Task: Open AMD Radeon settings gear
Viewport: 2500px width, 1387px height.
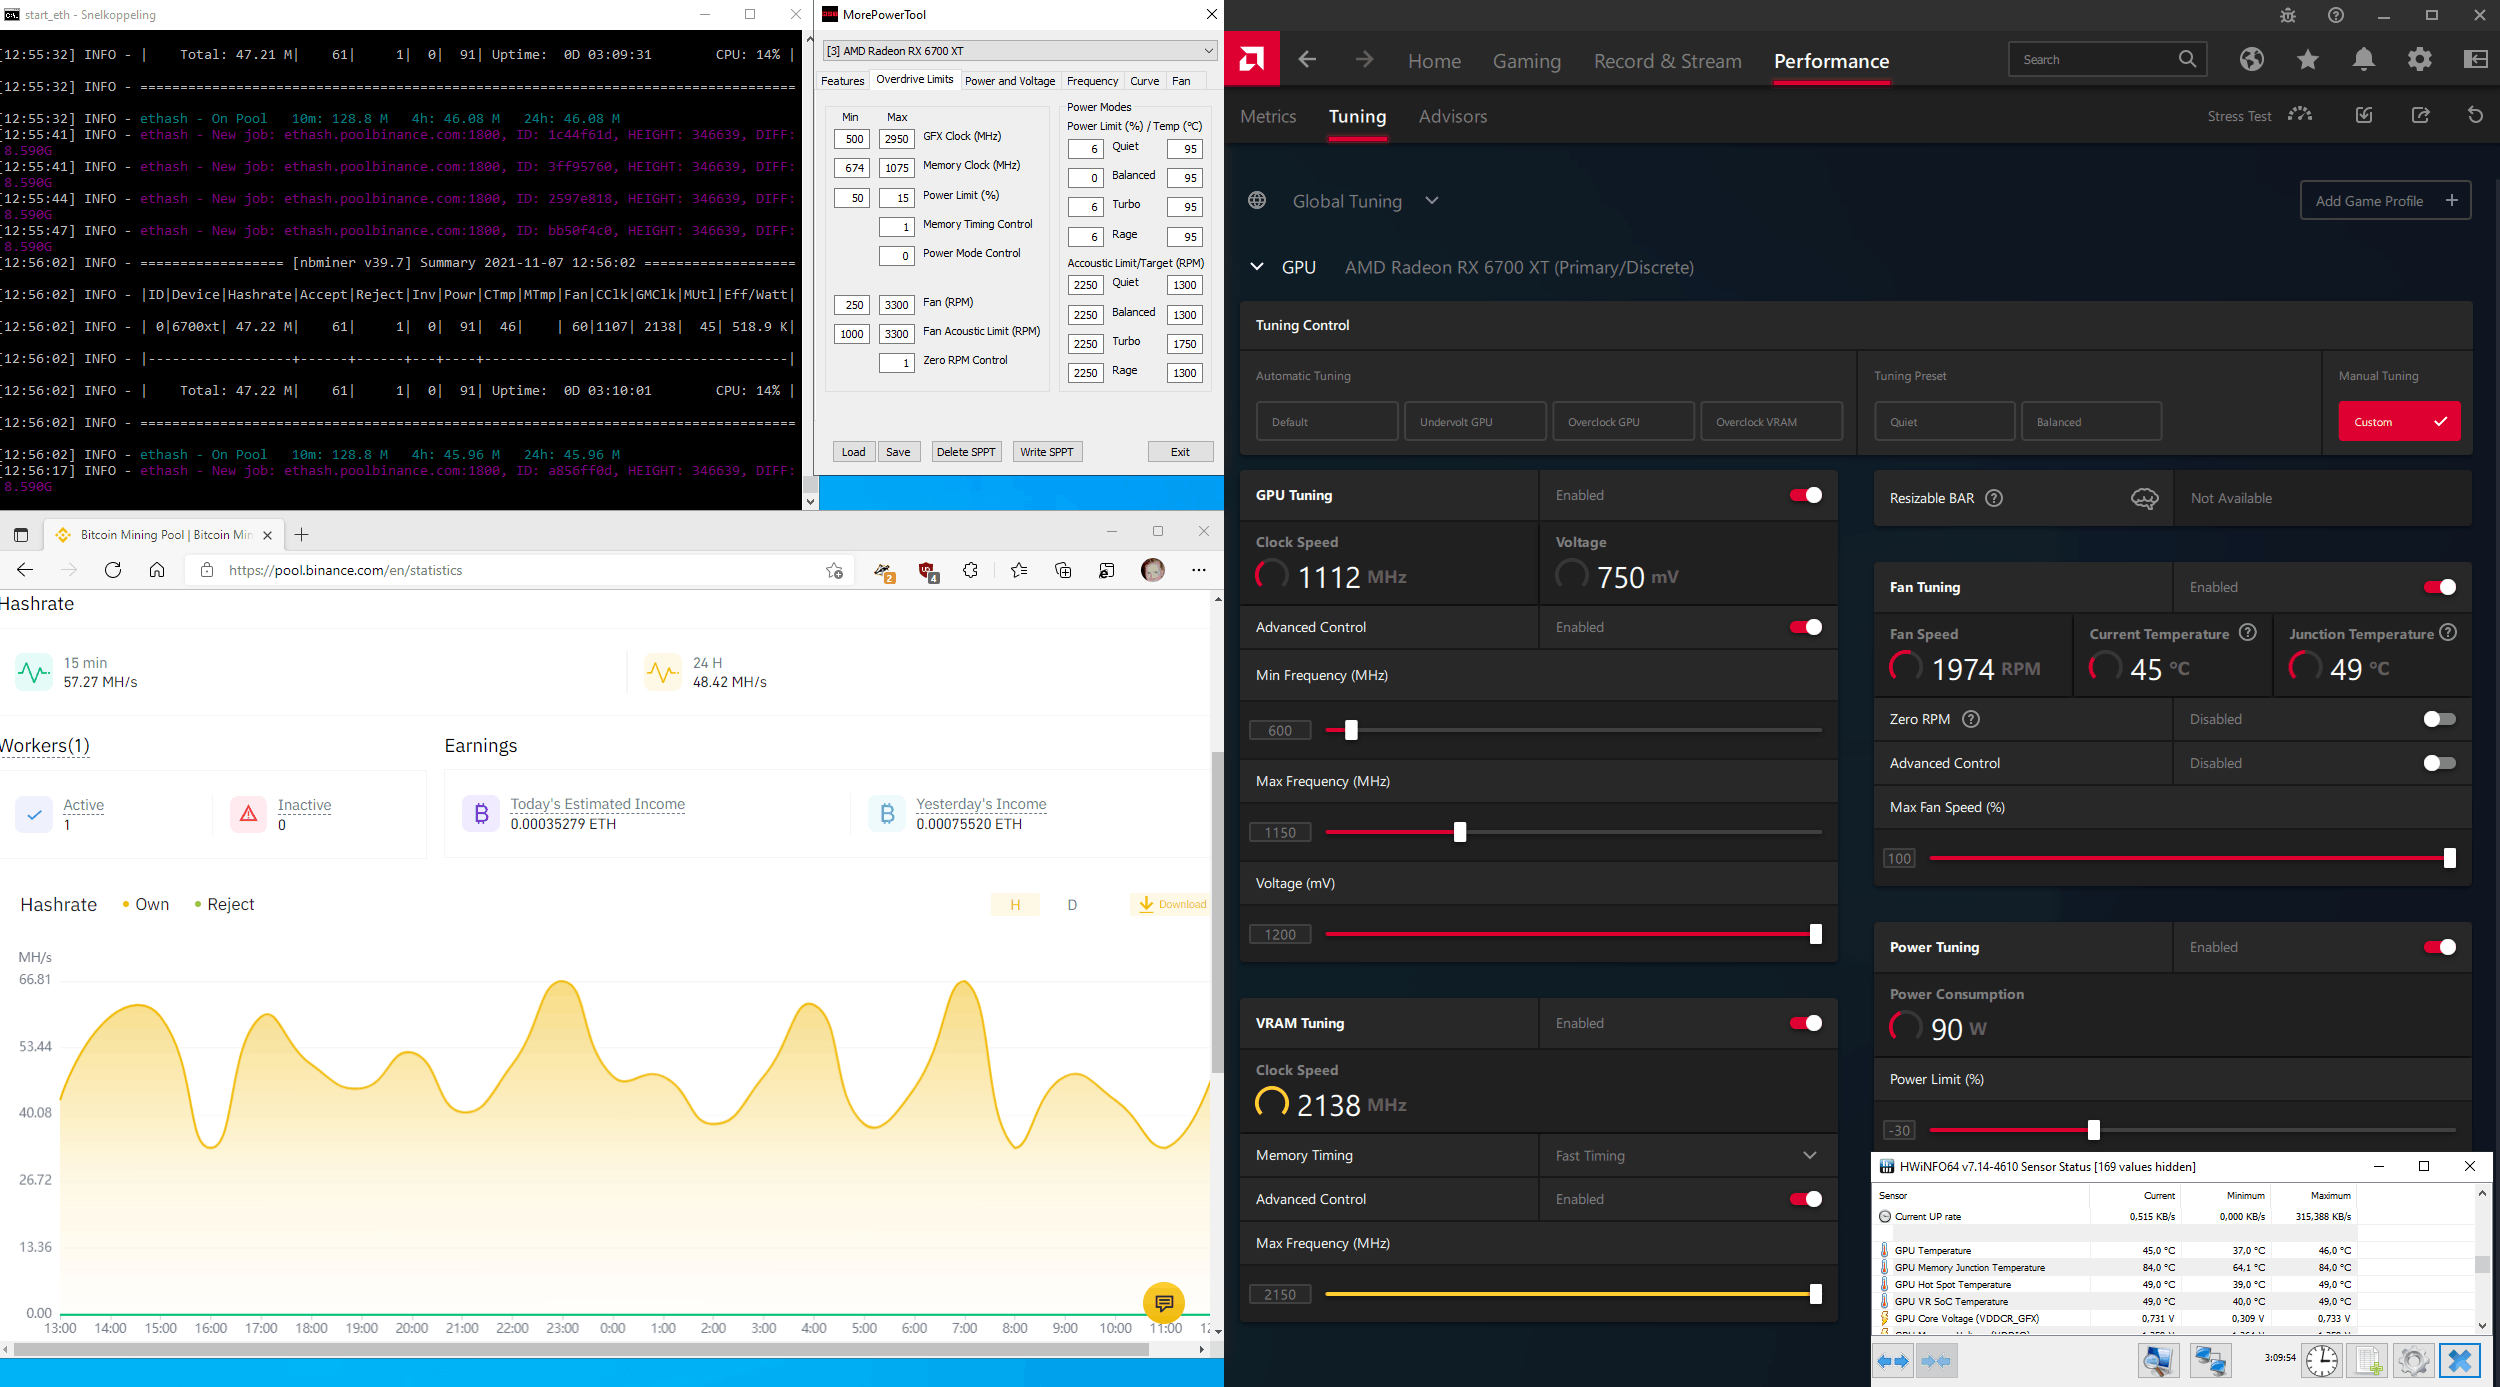Action: 2419,60
